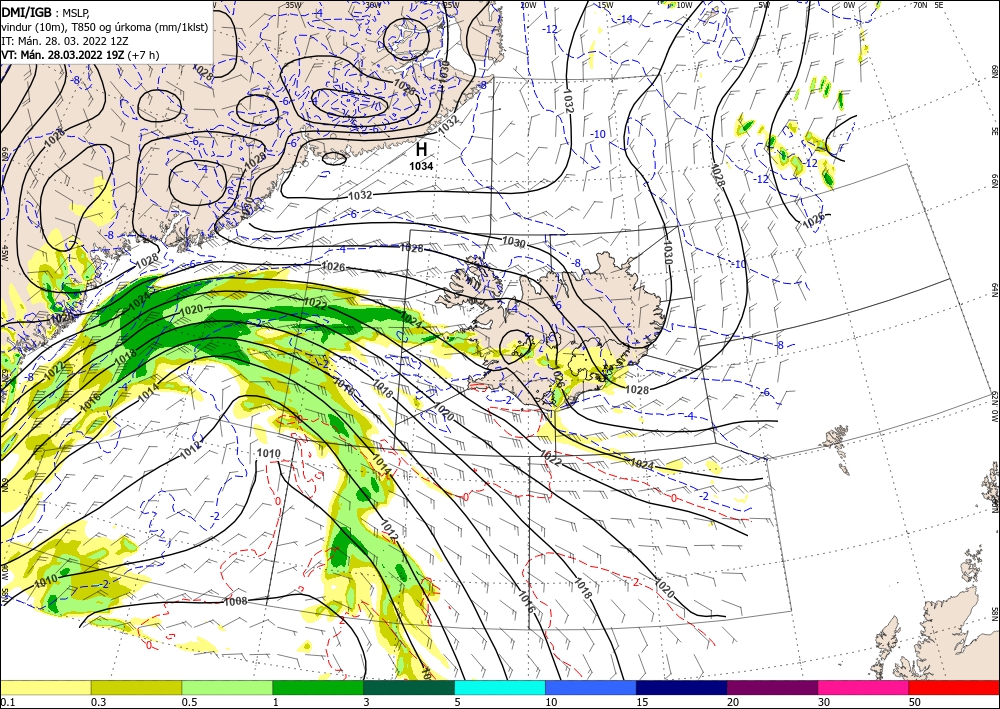
Task: Click the '20' legend scale value
Action: (733, 702)
